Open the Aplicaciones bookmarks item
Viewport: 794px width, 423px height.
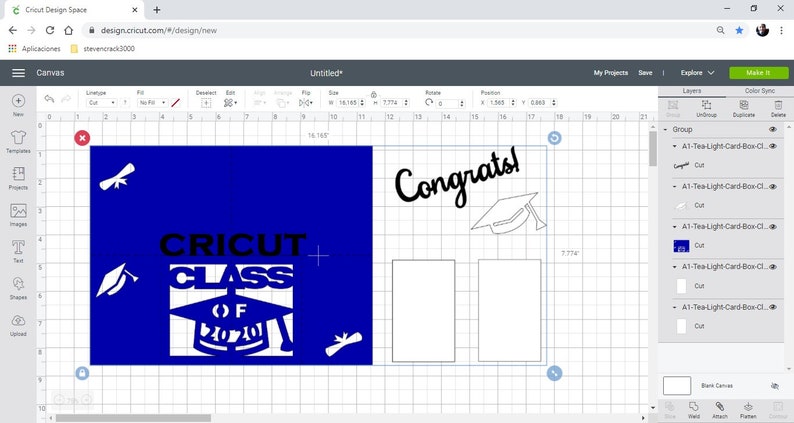34,49
